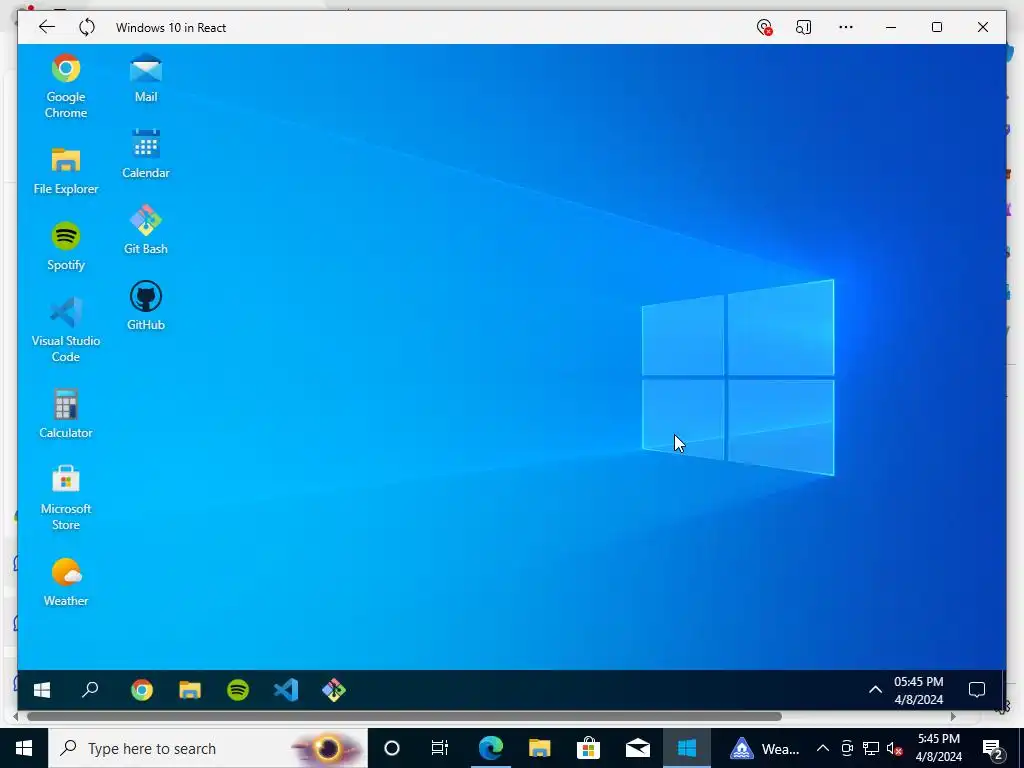Click Spotify in the React taskbar
1024x768 pixels.
(x=238, y=690)
